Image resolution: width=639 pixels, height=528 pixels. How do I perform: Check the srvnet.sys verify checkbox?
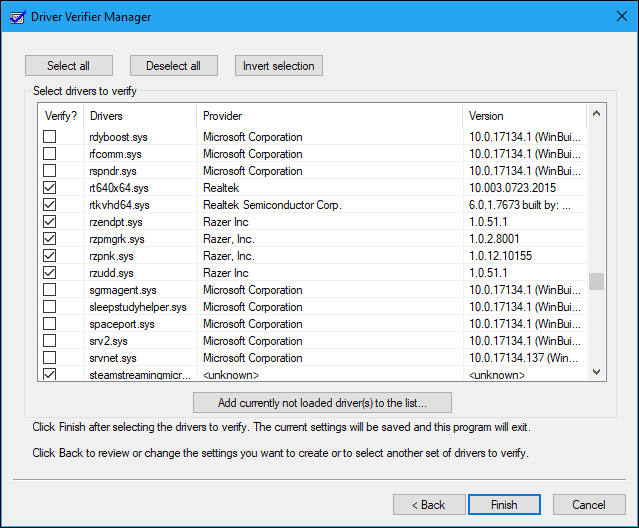pos(50,358)
